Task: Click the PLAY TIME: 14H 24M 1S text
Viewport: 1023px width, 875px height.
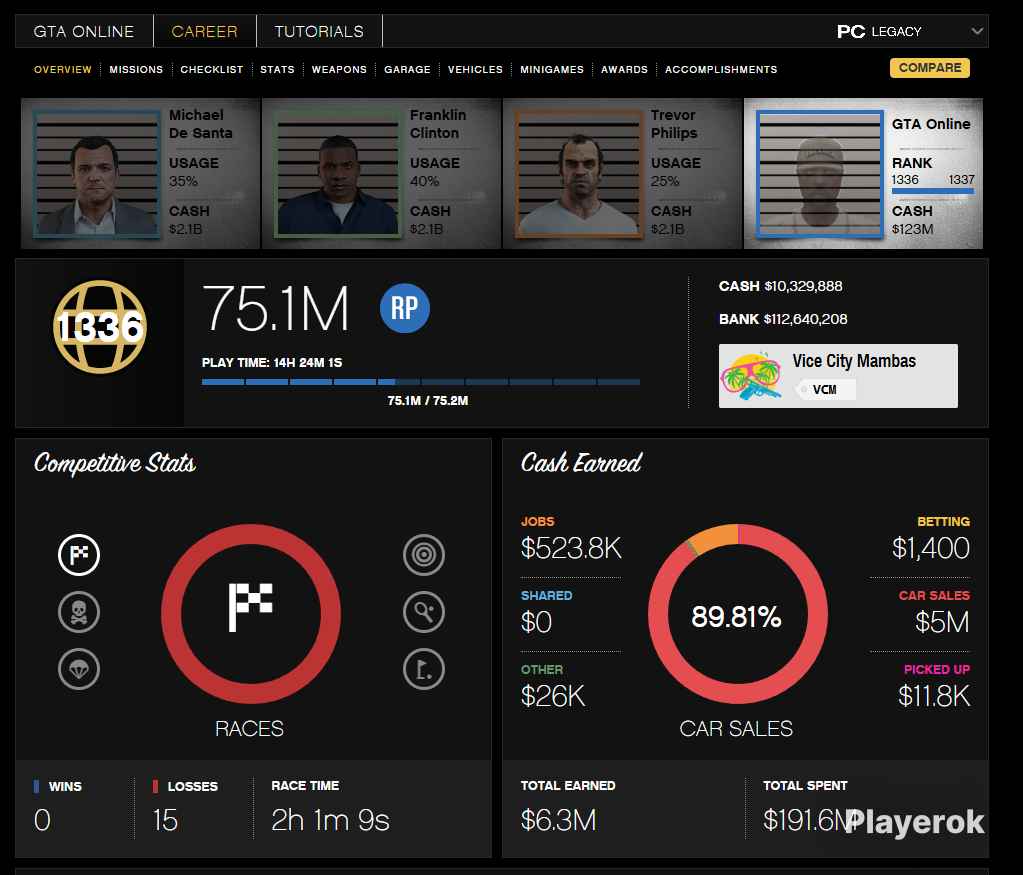Action: pyautogui.click(x=272, y=362)
